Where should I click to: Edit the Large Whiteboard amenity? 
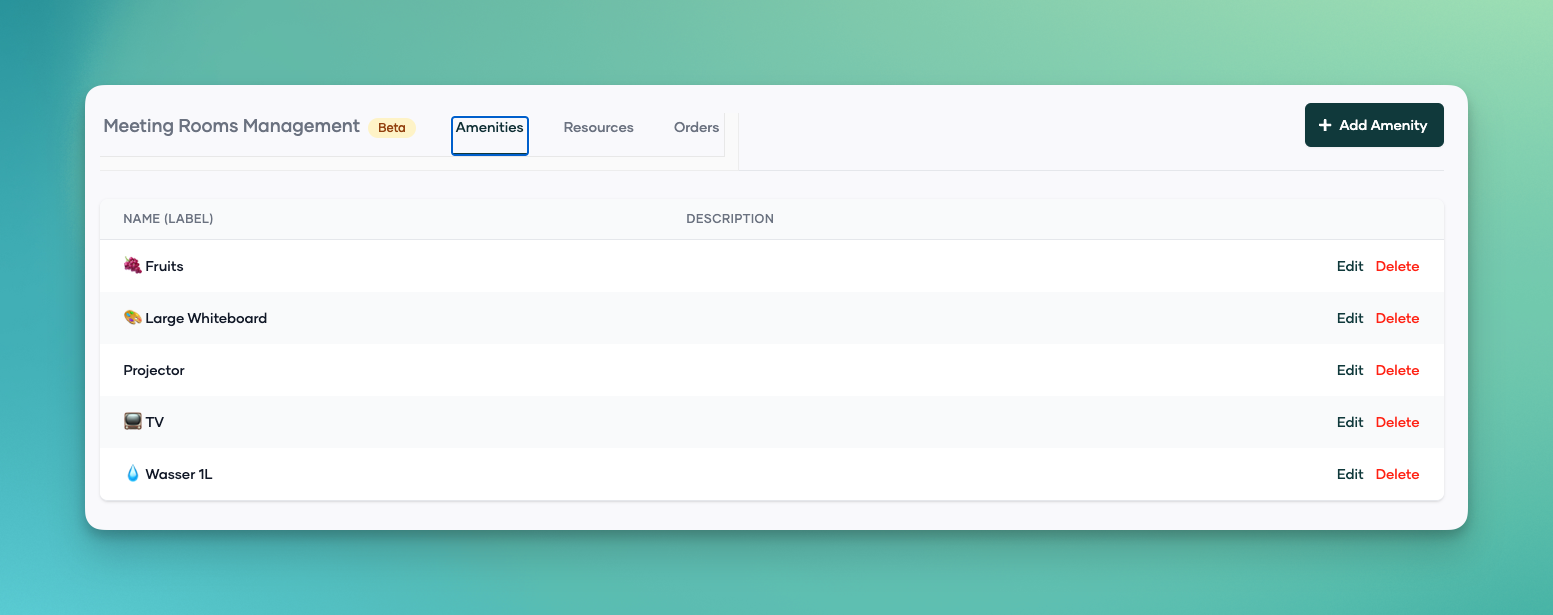pyautogui.click(x=1350, y=318)
